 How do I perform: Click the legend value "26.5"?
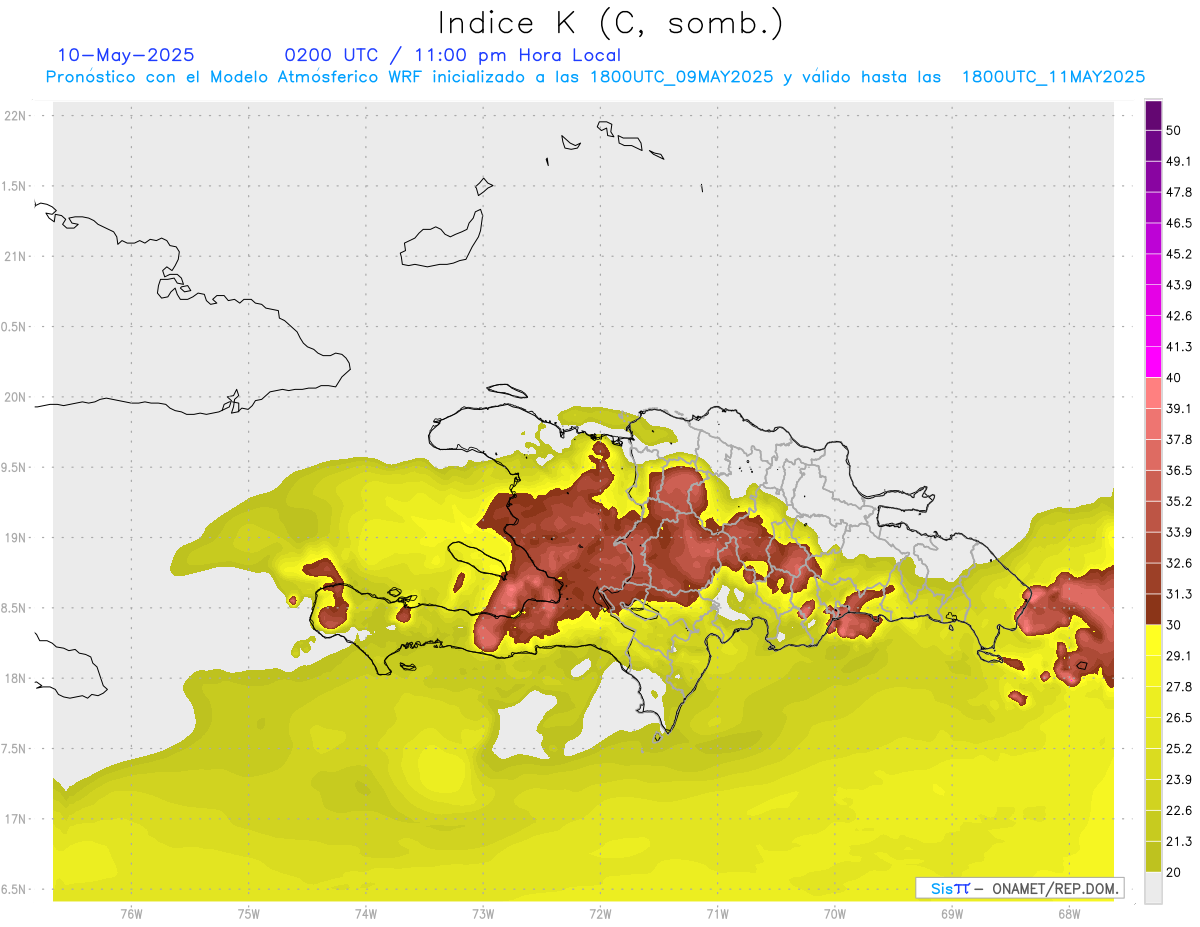(1178, 718)
